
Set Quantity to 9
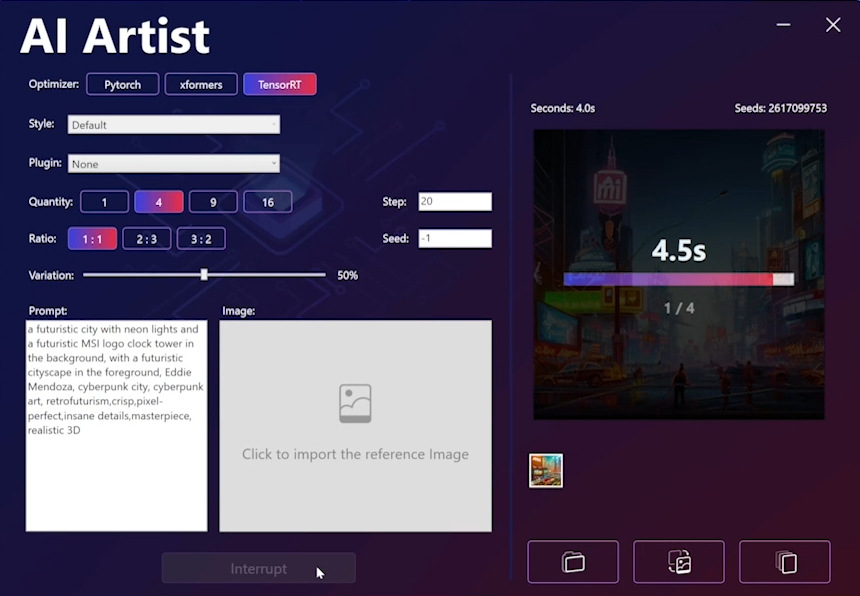(213, 202)
